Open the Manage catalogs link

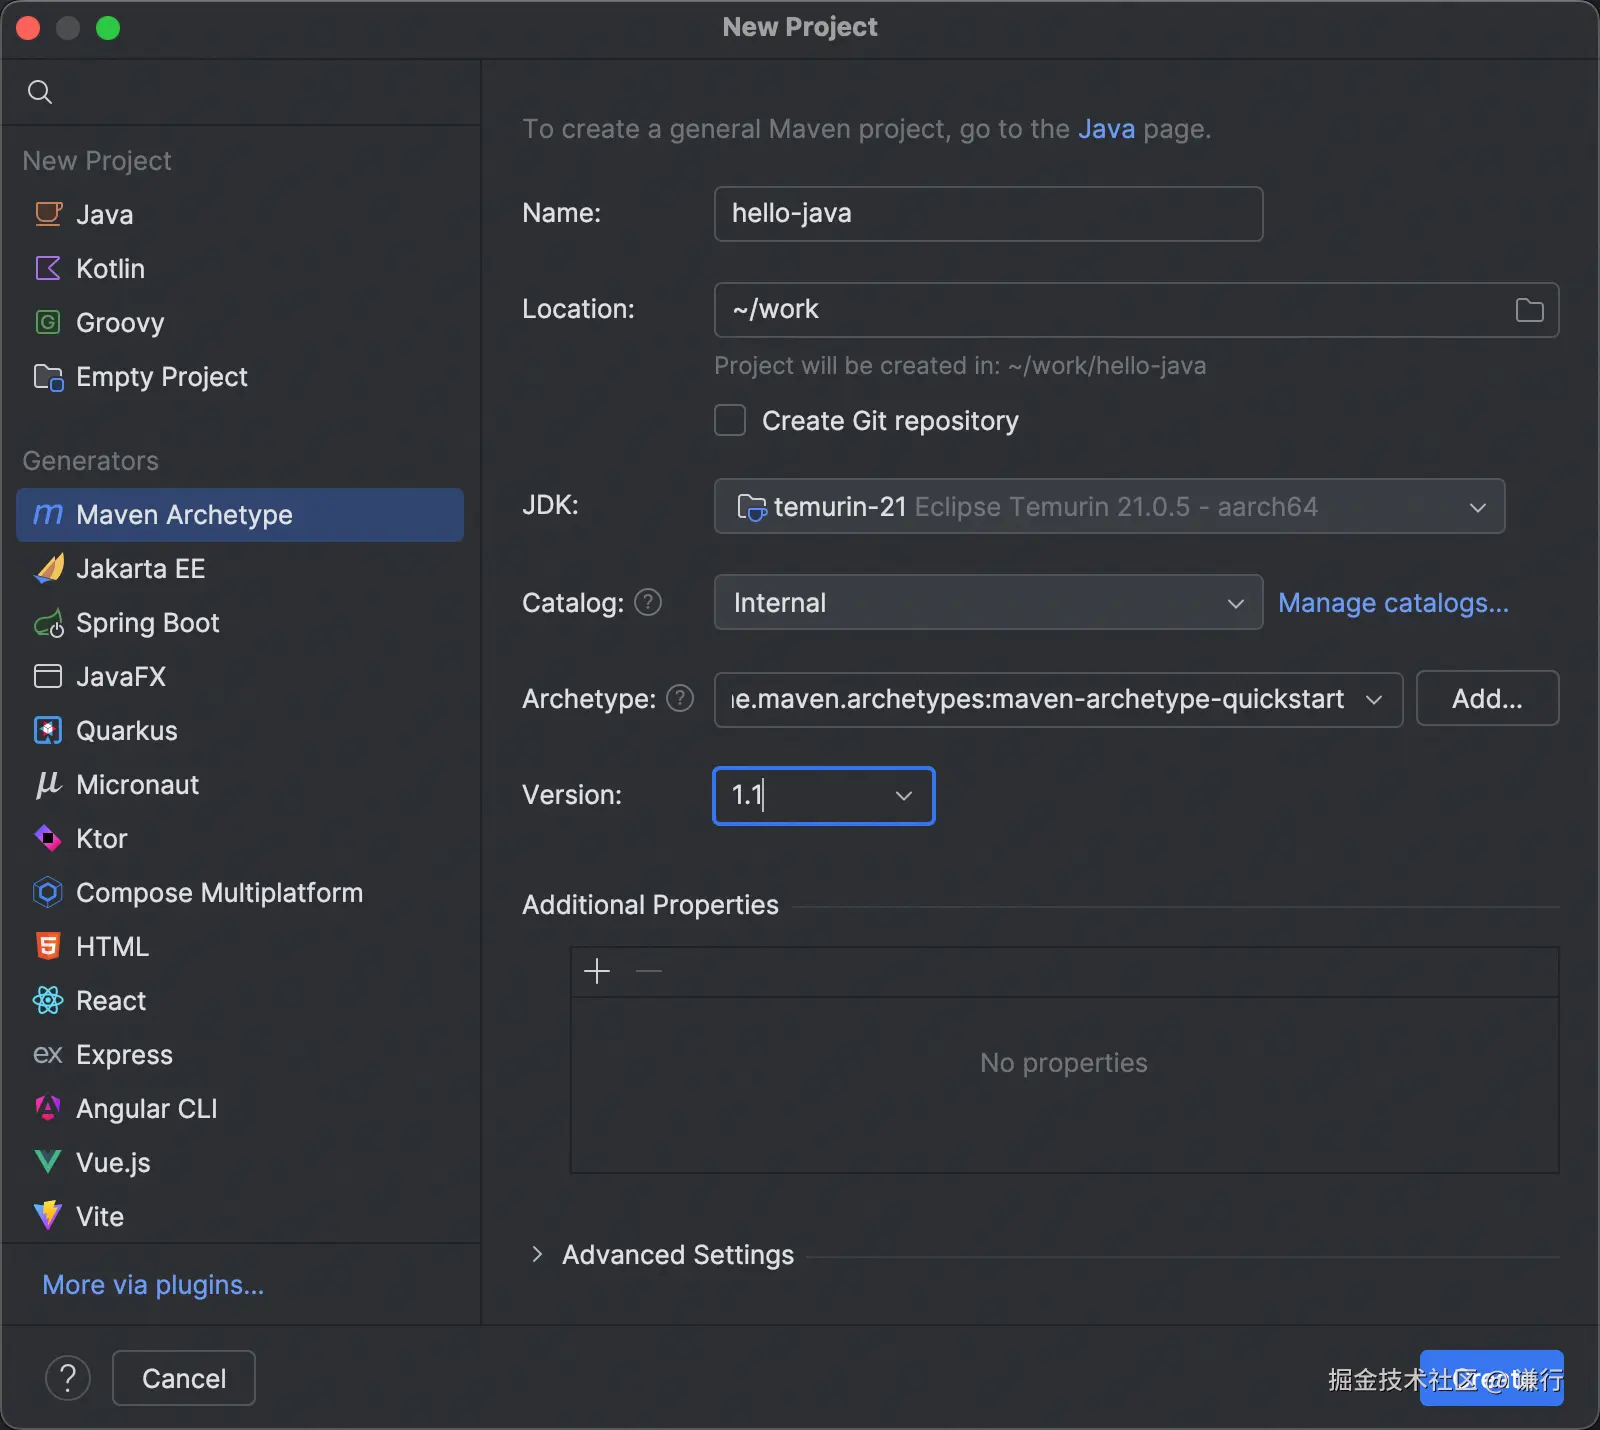point(1393,603)
